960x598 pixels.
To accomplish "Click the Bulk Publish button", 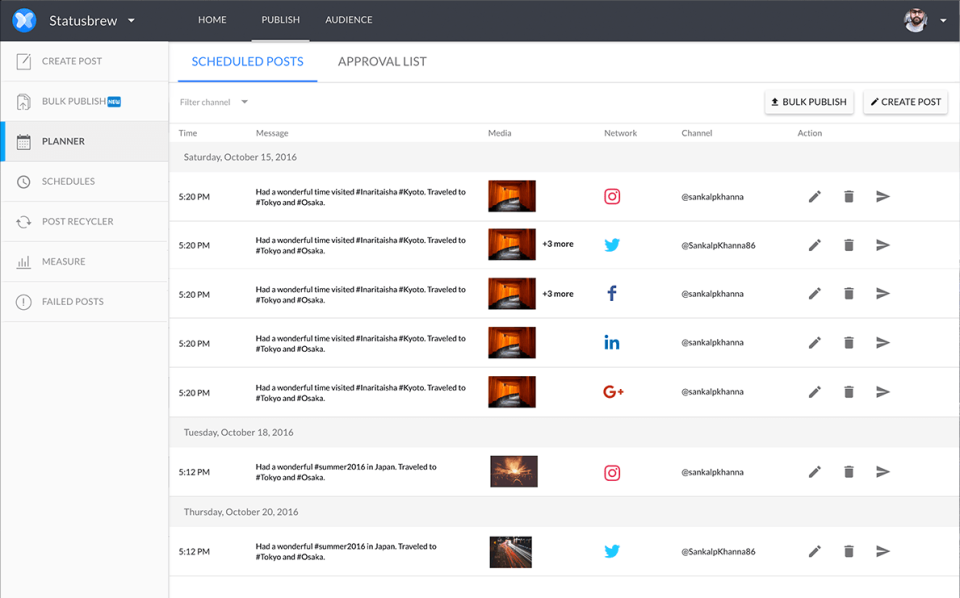I will 809,102.
